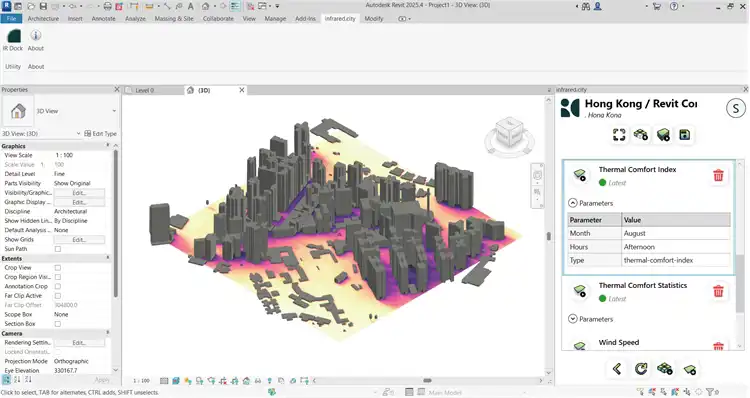Click Edit button for Graphic Display Options

(79, 202)
